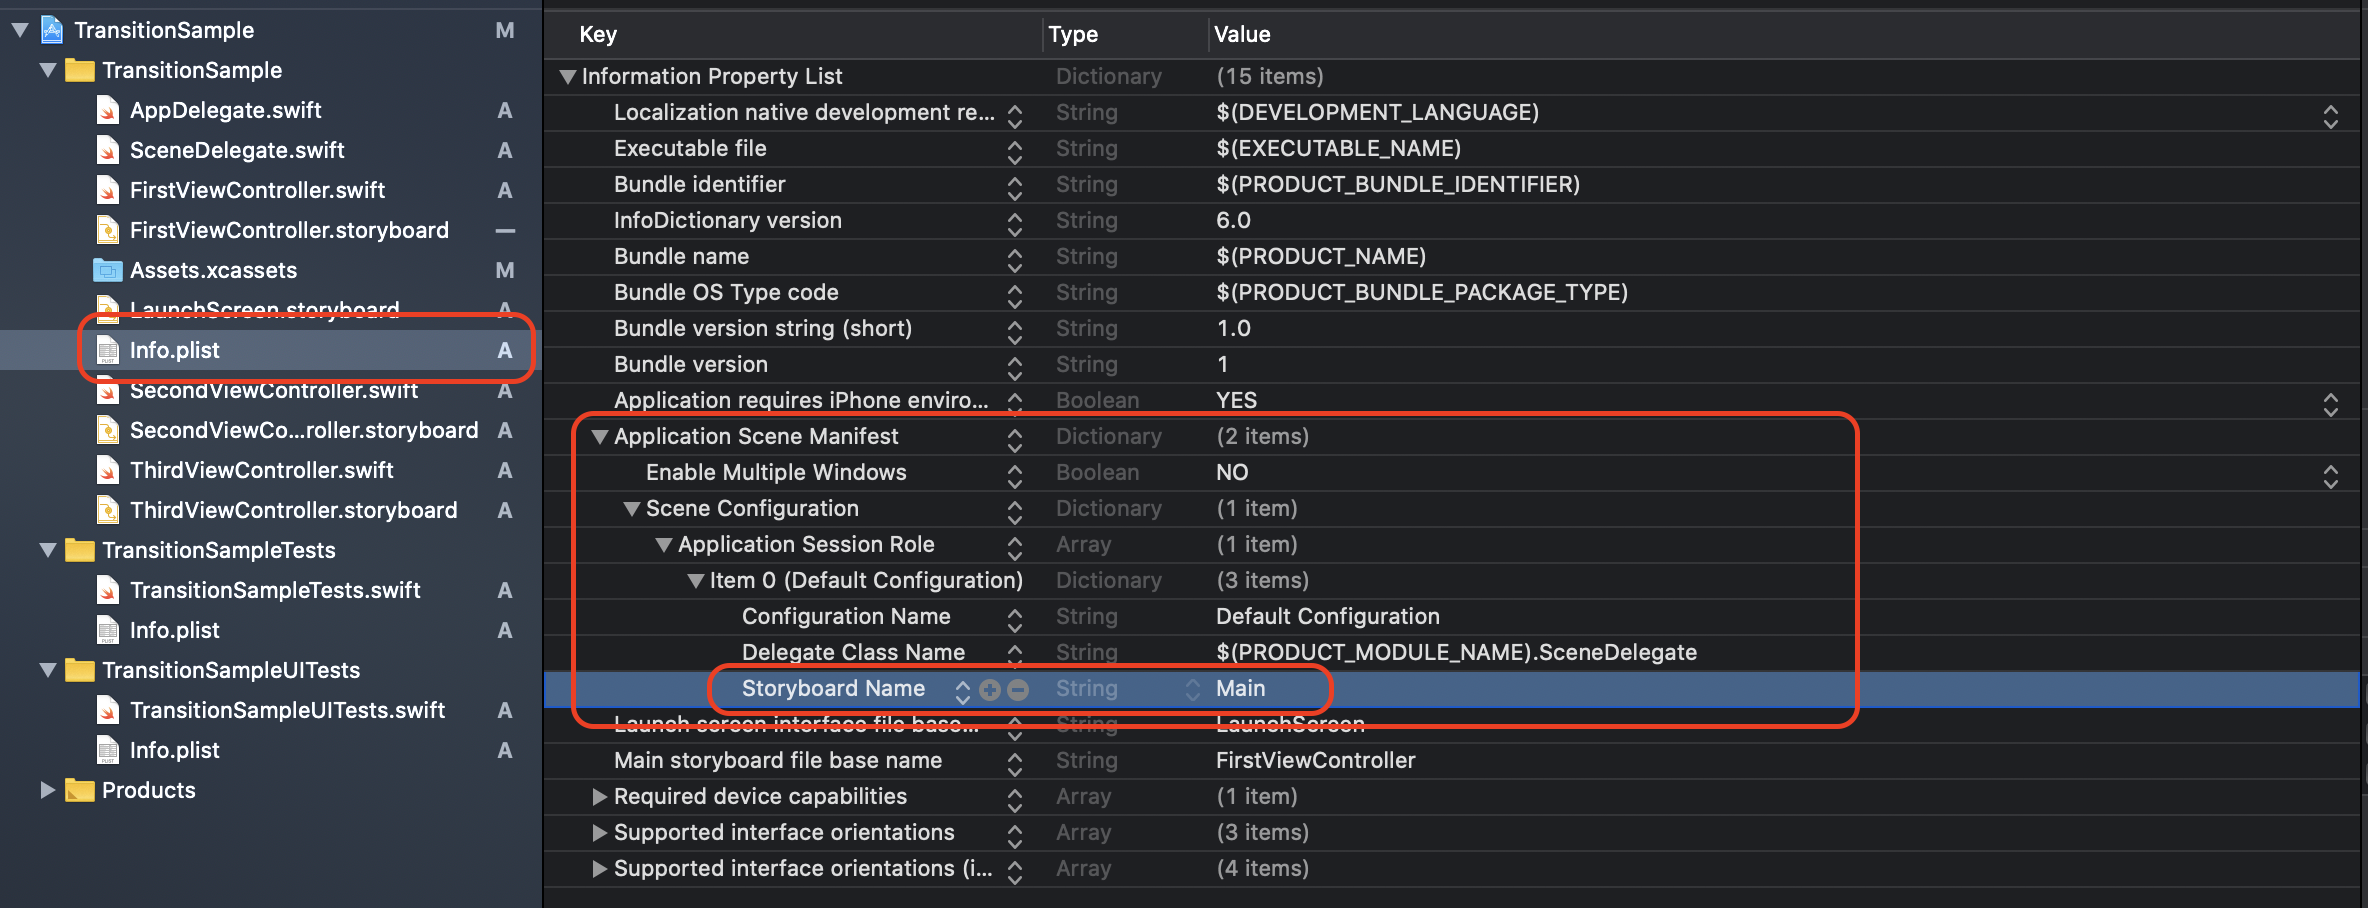Click the Storyboard Name value Main

pos(1240,688)
